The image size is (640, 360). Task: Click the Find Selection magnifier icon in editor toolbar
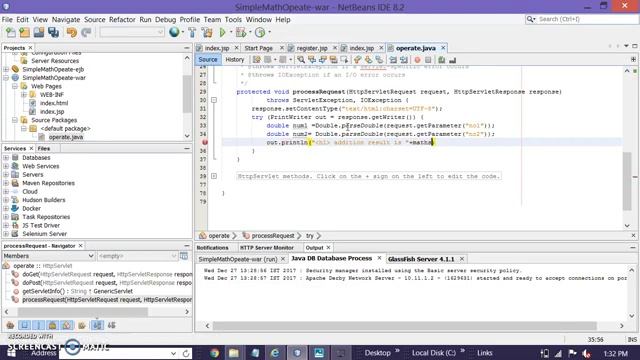click(x=301, y=60)
